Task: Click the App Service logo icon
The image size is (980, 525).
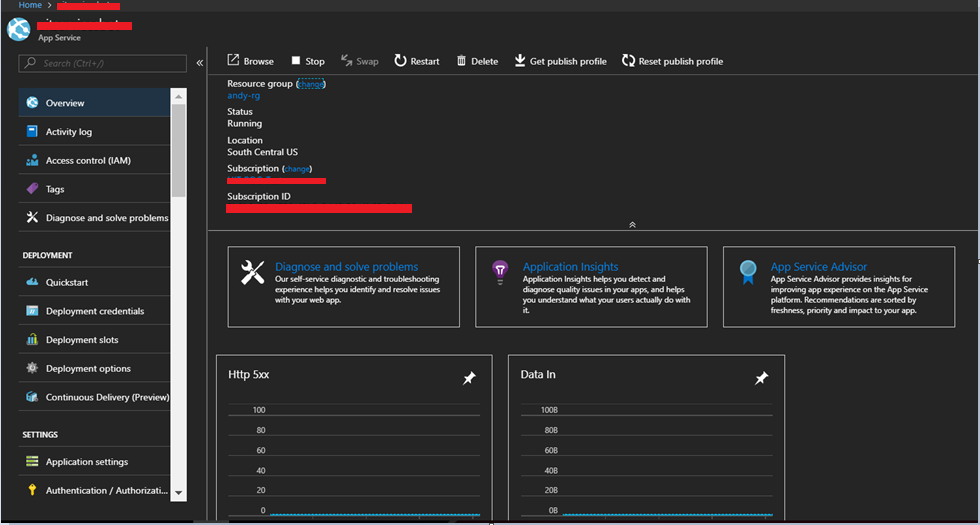Action: [19, 29]
